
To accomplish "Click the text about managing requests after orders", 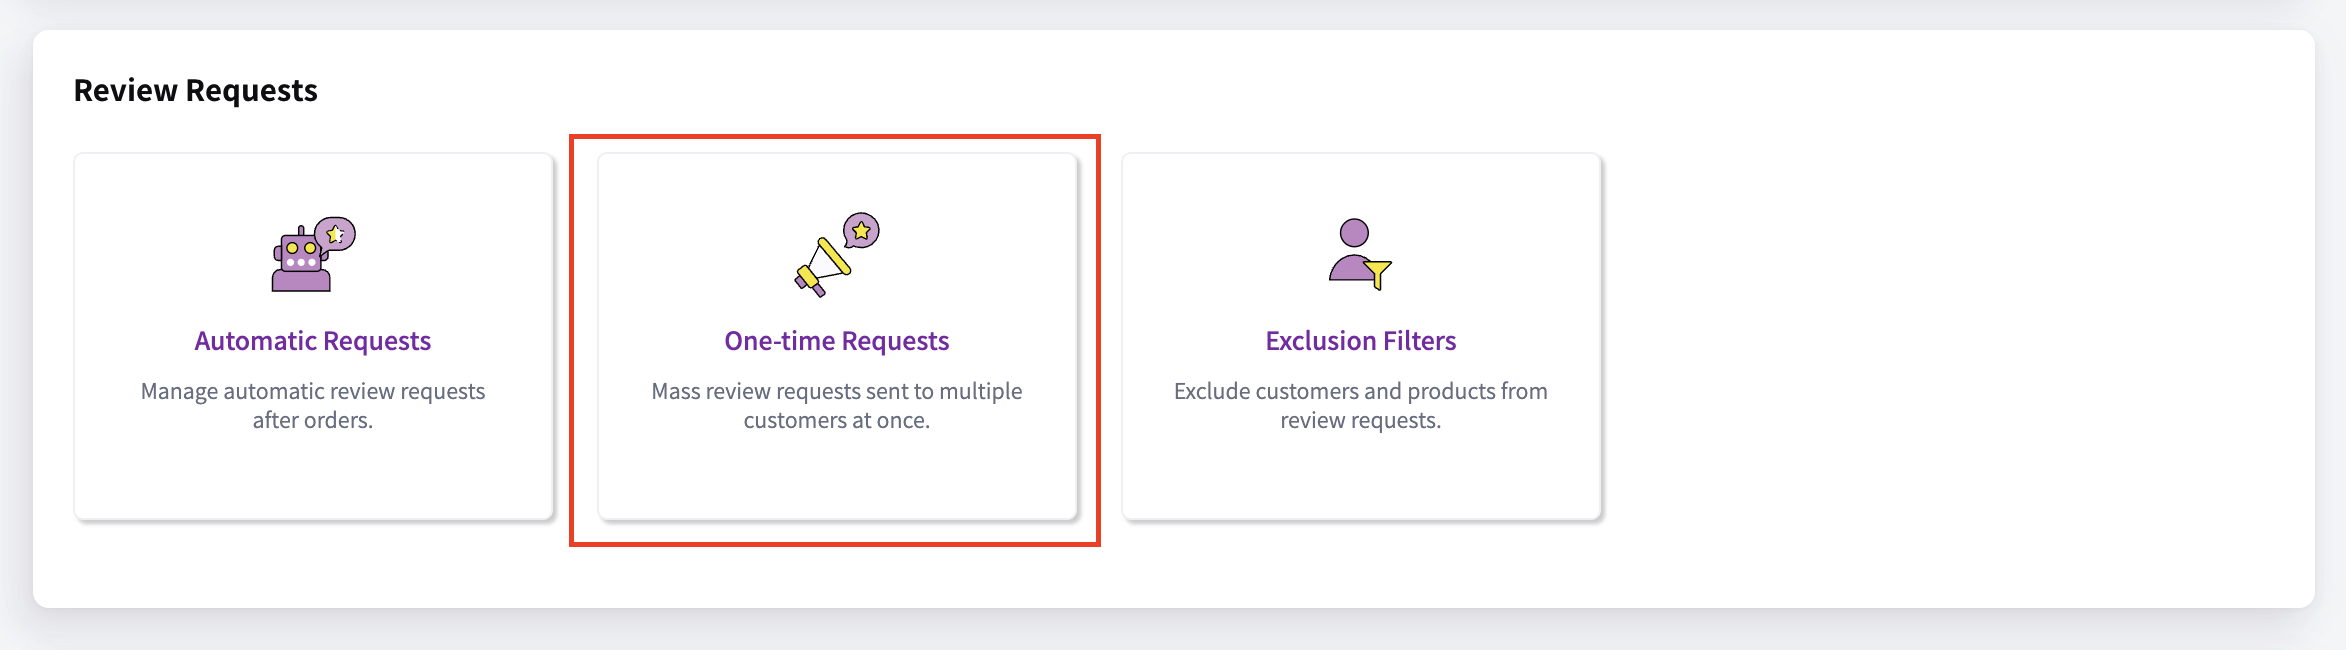I will [313, 405].
